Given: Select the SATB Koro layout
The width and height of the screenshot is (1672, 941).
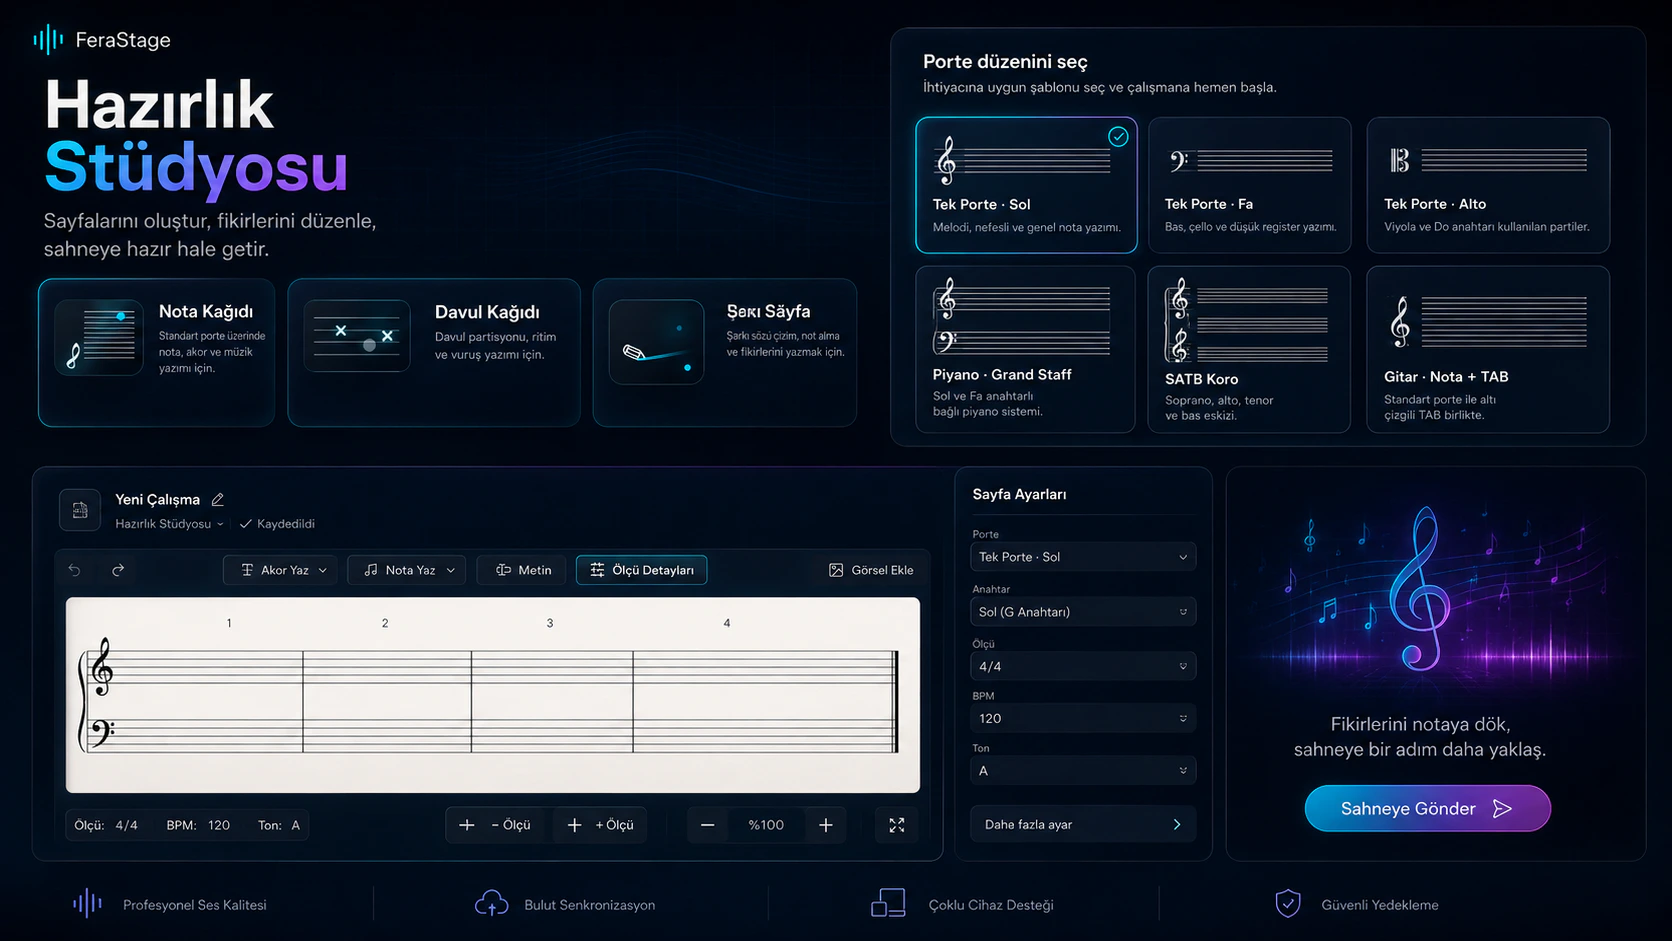Looking at the screenshot, I should point(1249,349).
